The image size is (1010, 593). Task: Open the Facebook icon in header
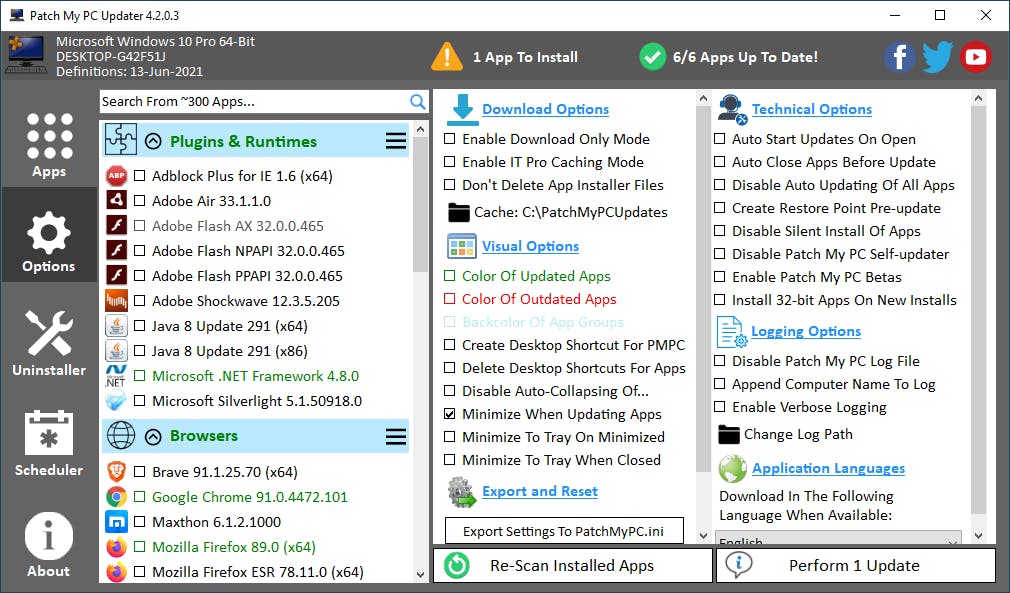click(x=899, y=57)
